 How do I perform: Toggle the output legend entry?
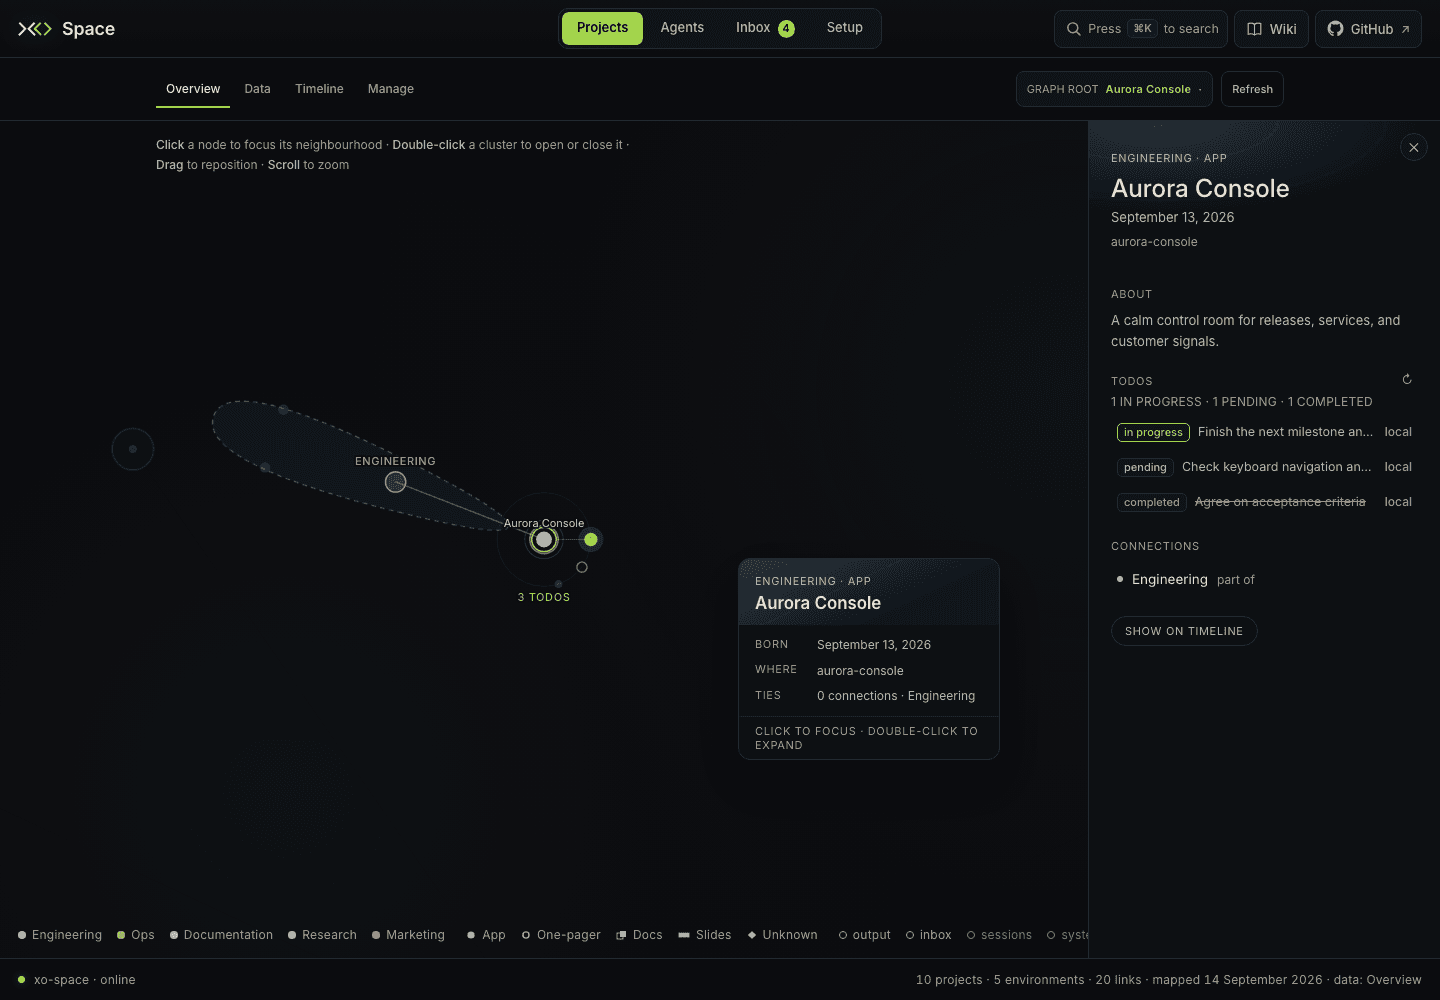point(865,935)
